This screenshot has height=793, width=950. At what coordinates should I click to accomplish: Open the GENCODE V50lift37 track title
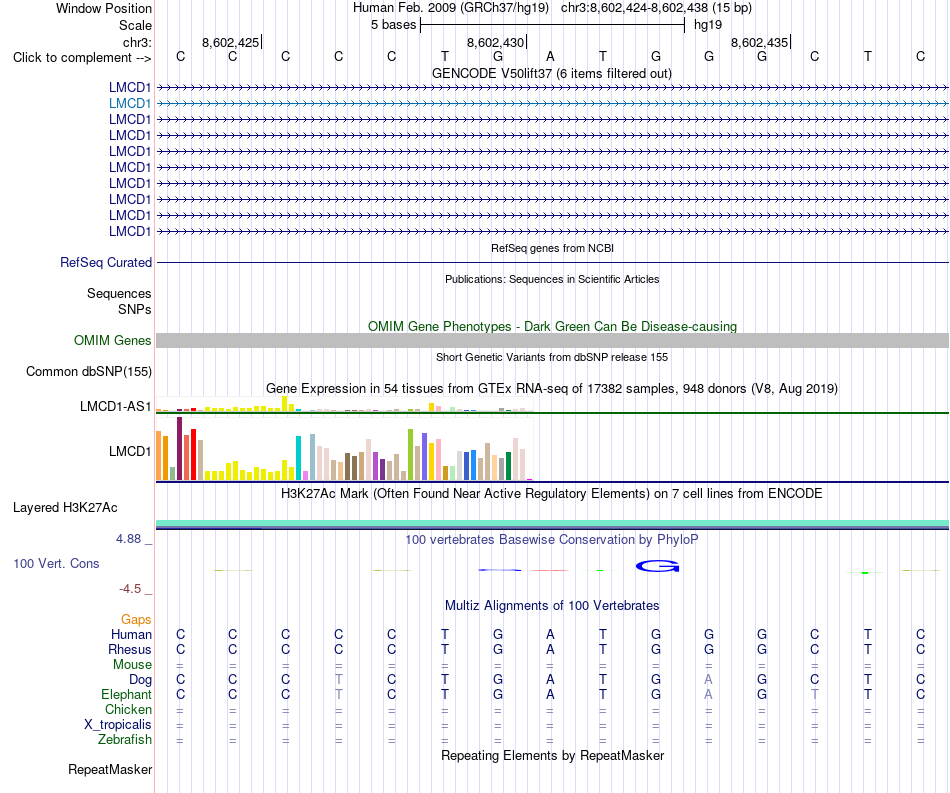point(551,73)
